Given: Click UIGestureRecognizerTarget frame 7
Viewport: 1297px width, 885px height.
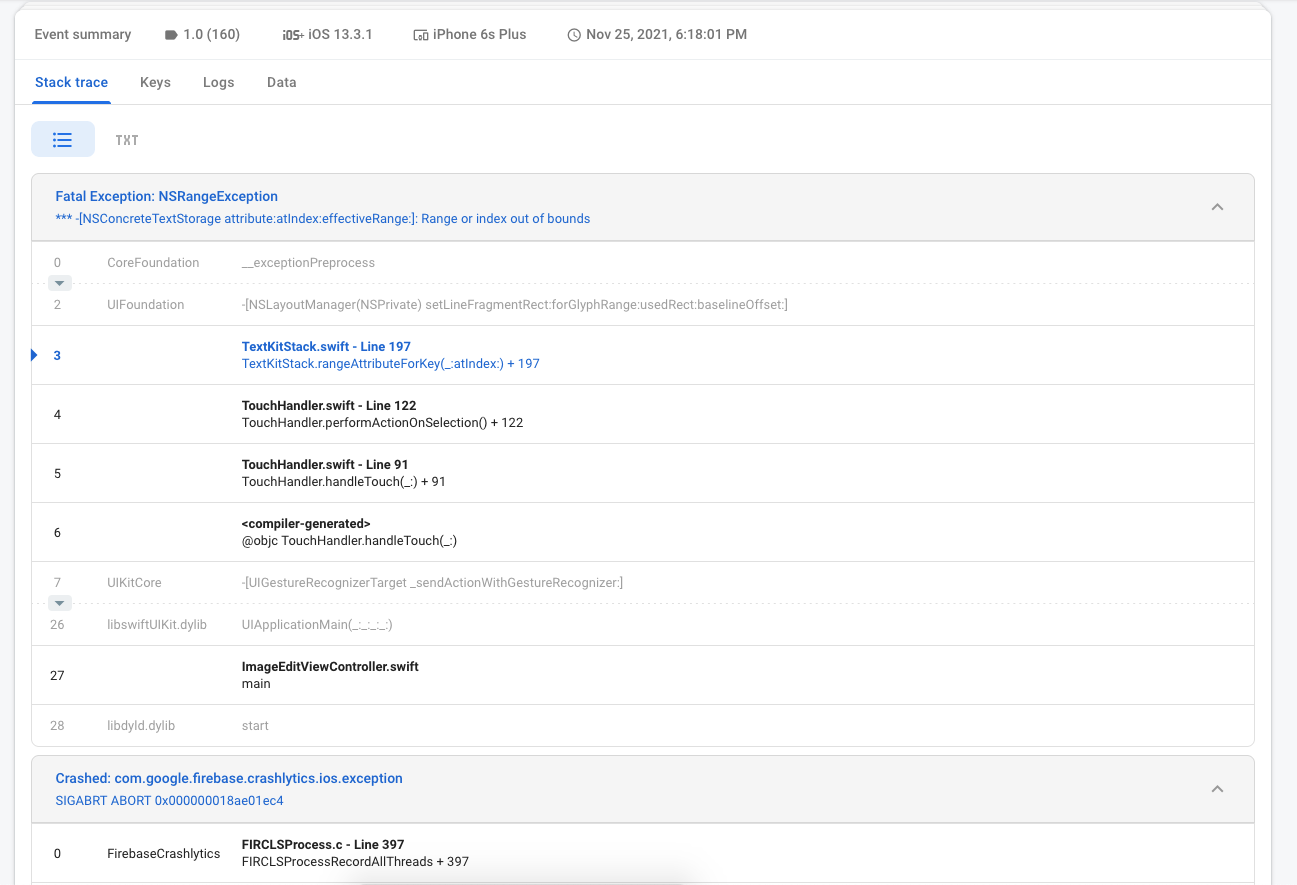Looking at the screenshot, I should point(643,582).
